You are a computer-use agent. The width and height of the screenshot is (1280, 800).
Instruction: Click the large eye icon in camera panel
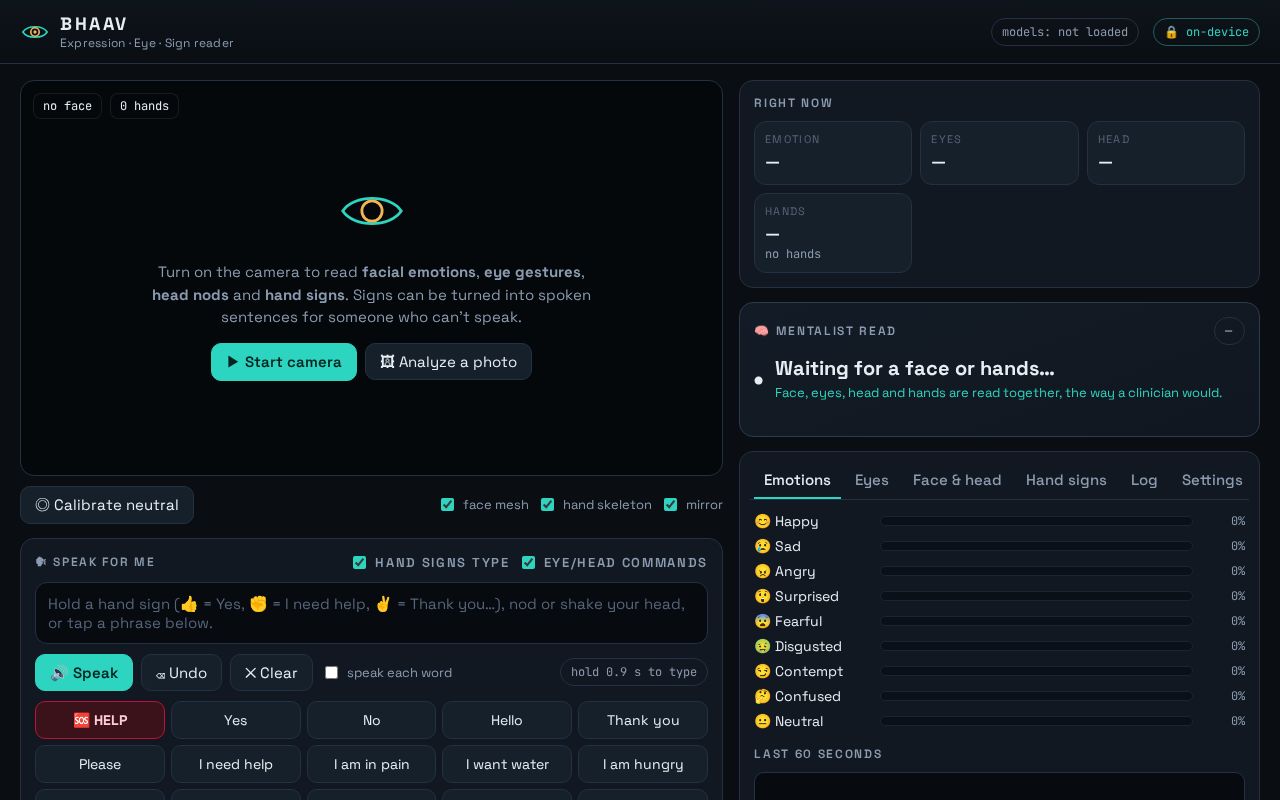pos(372,211)
